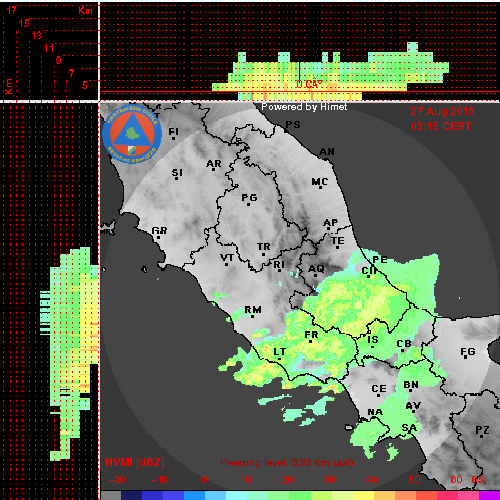500x500 pixels.
Task: Click the RM city label
Action: [x=253, y=310]
